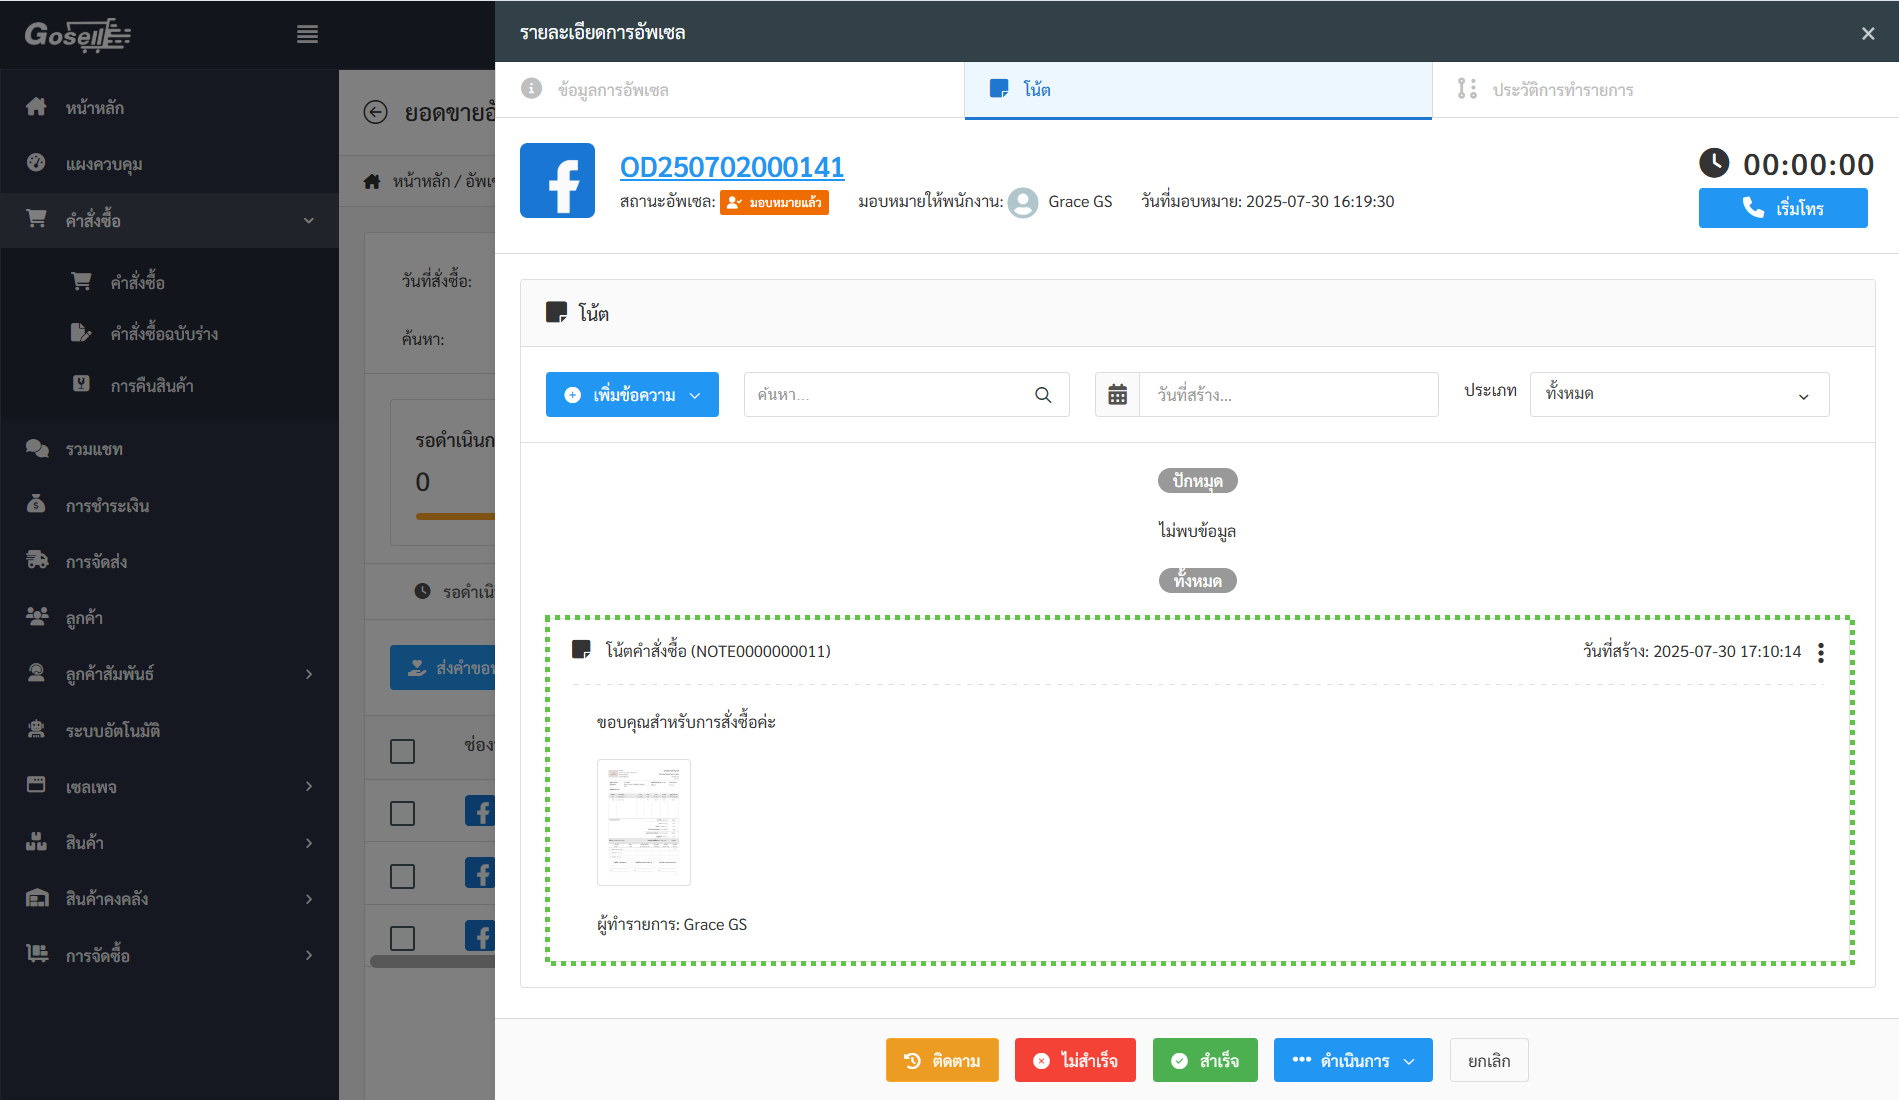Image resolution: width=1899 pixels, height=1100 pixels.
Task: Start call with เริ่มโทร button
Action: 1783,208
